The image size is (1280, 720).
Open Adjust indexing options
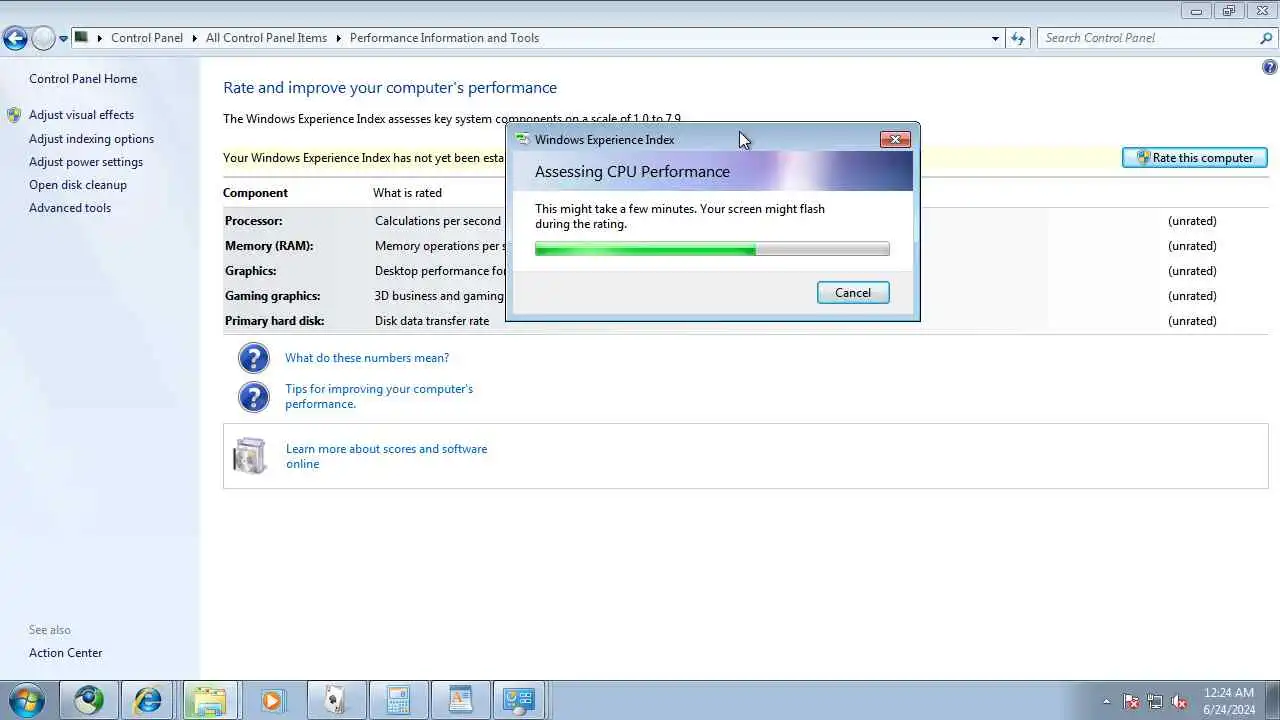[x=91, y=139]
